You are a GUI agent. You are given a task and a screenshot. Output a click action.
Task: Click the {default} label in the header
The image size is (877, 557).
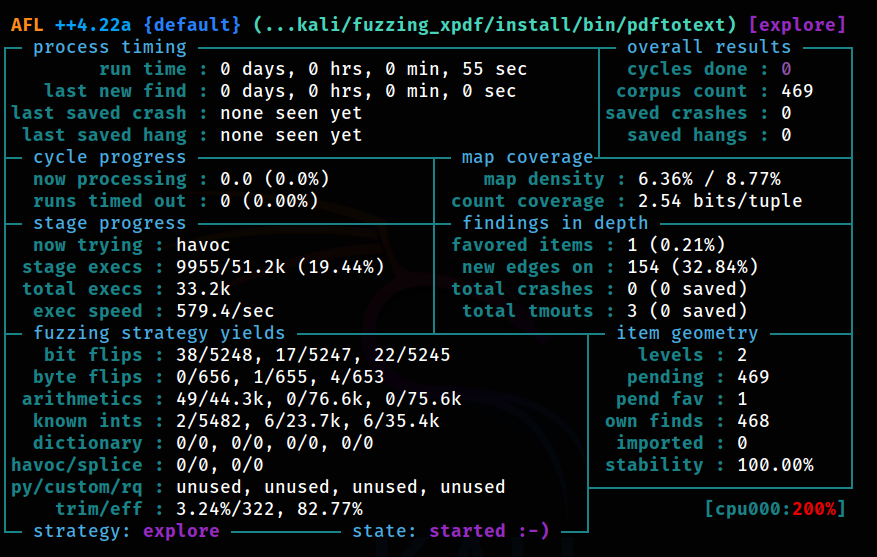pyautogui.click(x=192, y=25)
